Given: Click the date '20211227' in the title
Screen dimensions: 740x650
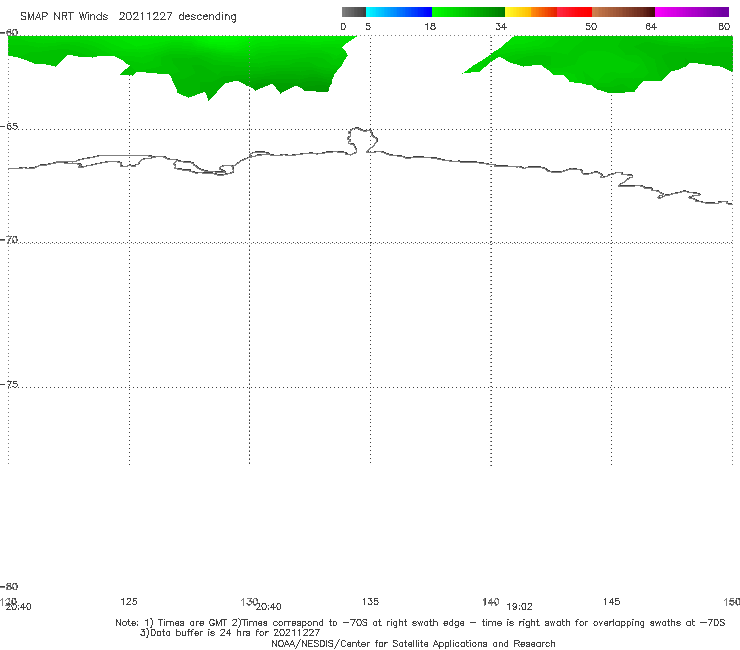Looking at the screenshot, I should 145,17.
